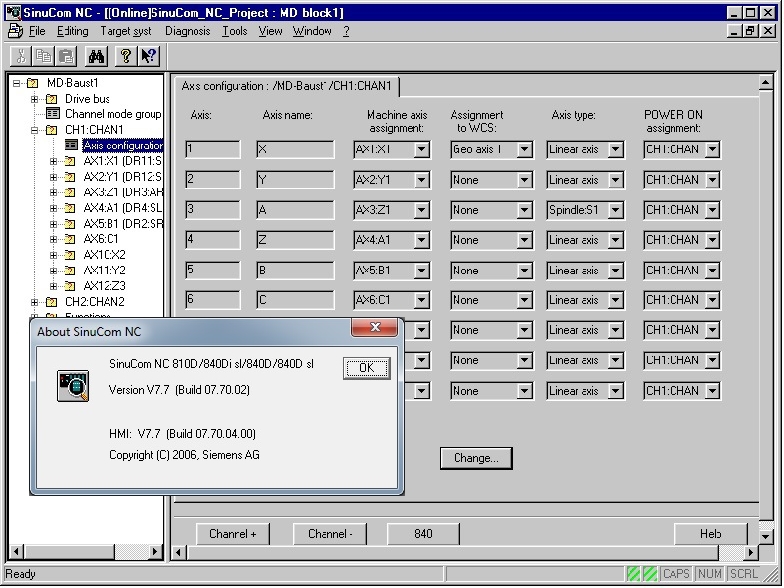Open WCS assignment dropdown for axis 5
Screen dimensions: 784x588
tap(524, 270)
